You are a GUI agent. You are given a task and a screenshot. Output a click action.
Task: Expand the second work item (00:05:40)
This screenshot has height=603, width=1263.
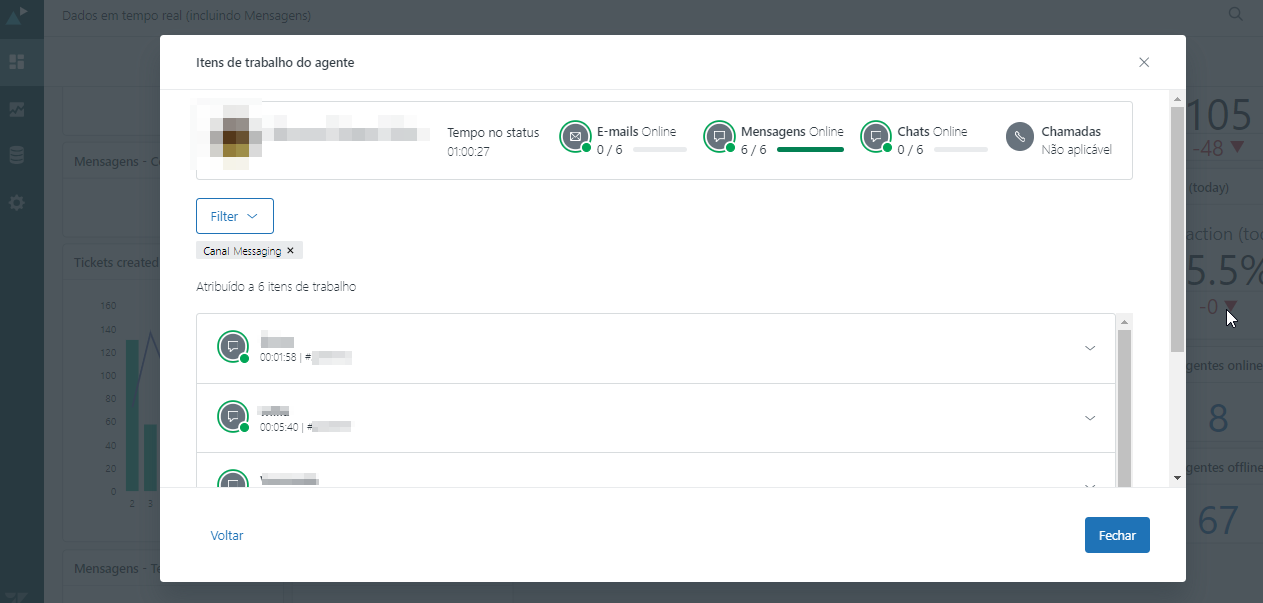point(1090,418)
